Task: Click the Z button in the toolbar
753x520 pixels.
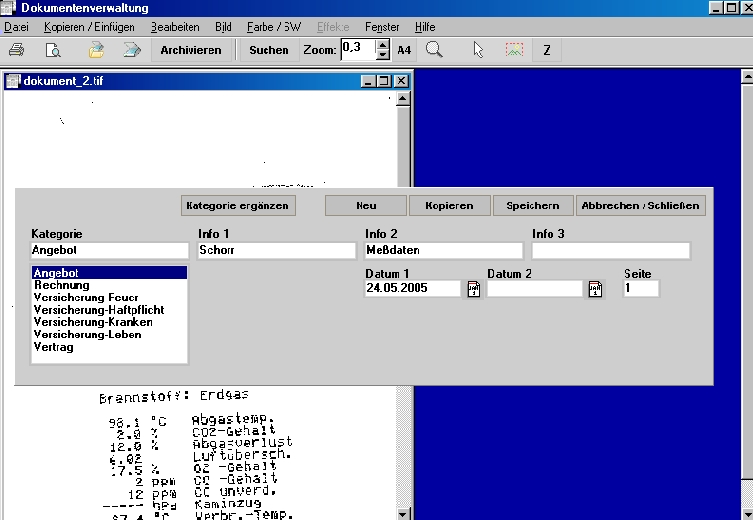Action: point(546,50)
